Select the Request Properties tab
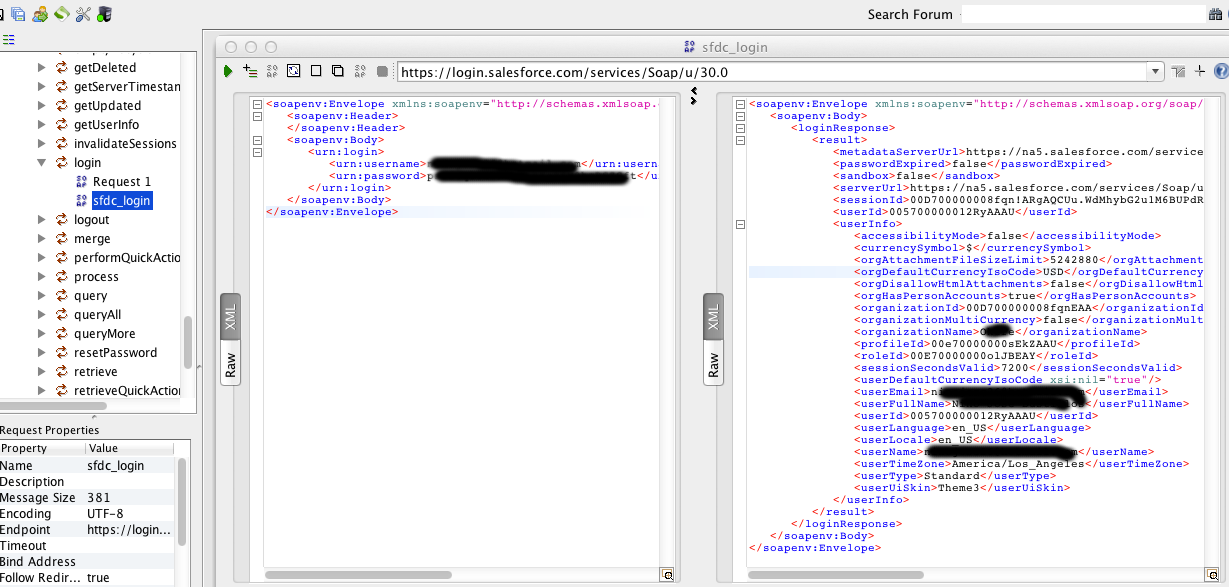 click(x=50, y=430)
